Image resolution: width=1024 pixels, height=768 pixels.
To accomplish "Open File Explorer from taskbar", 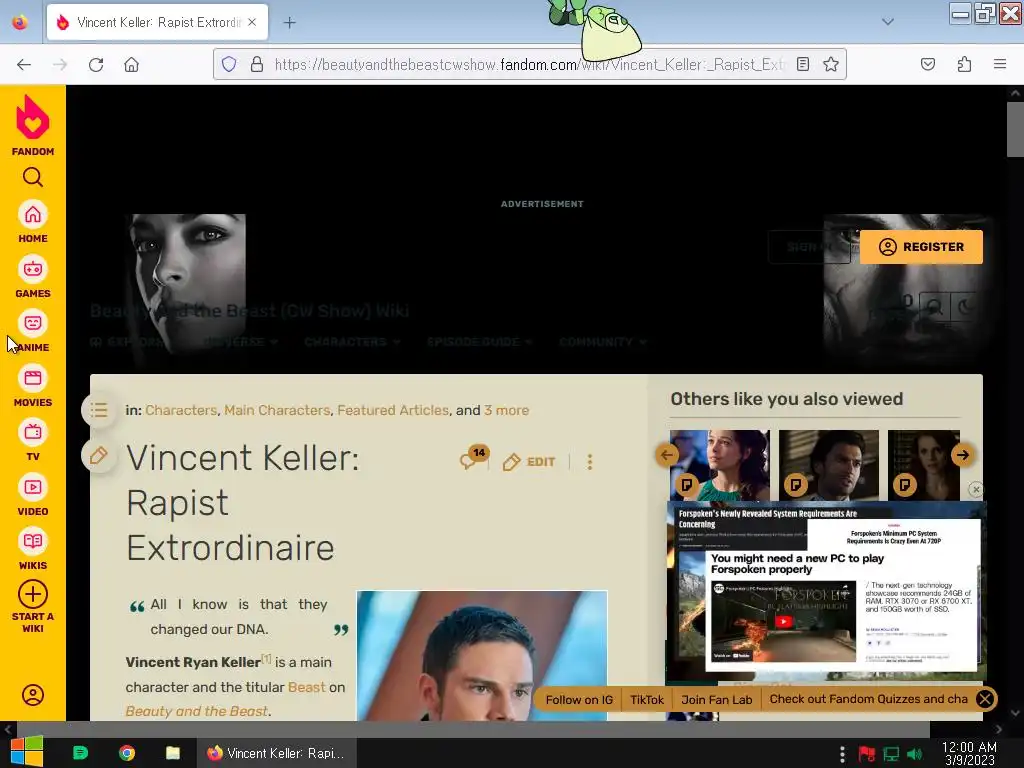I will pos(172,753).
